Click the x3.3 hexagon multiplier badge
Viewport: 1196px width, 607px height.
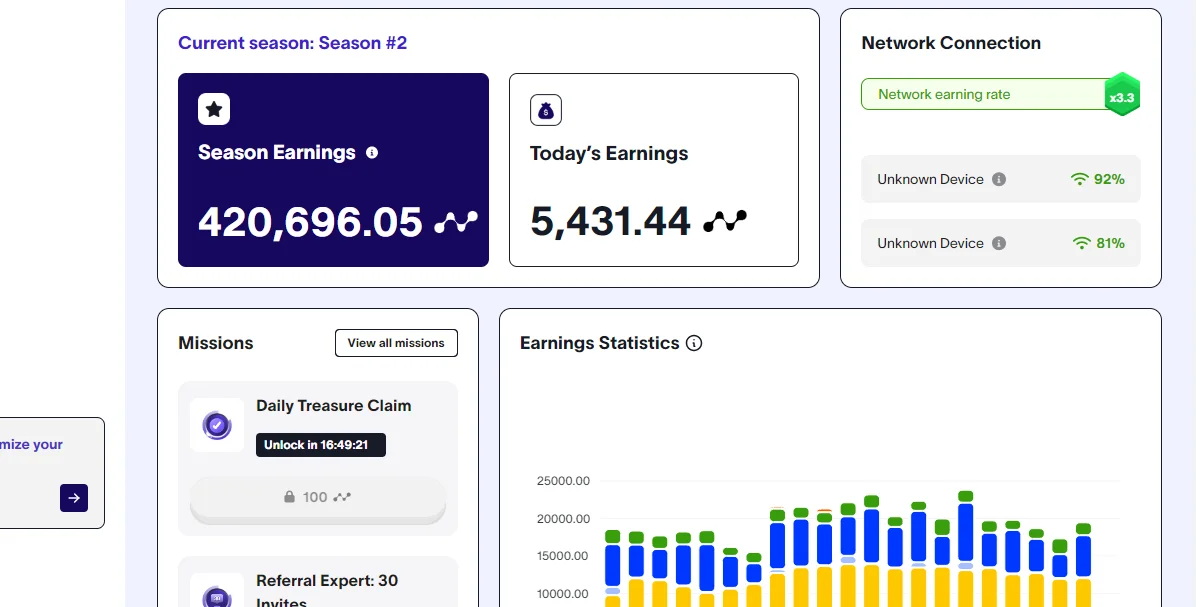[x=1122, y=95]
